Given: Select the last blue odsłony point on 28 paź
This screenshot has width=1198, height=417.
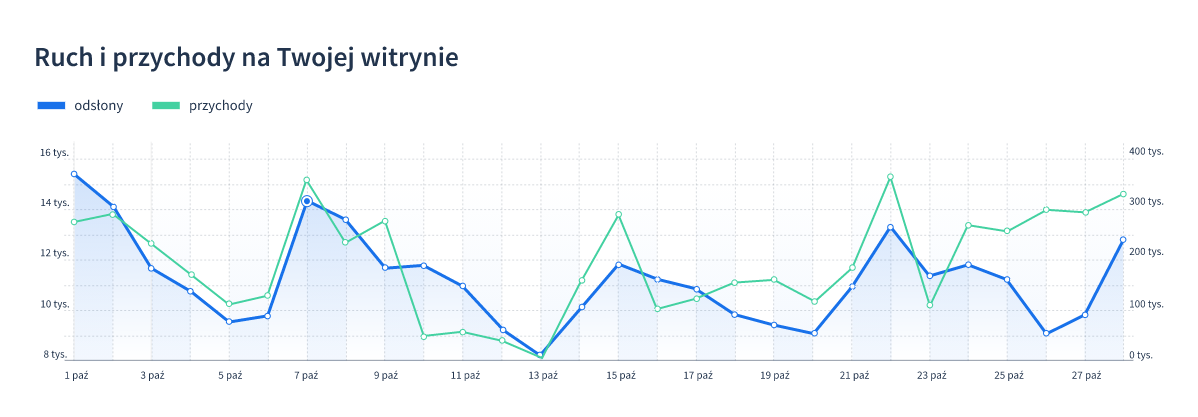Looking at the screenshot, I should 1123,240.
